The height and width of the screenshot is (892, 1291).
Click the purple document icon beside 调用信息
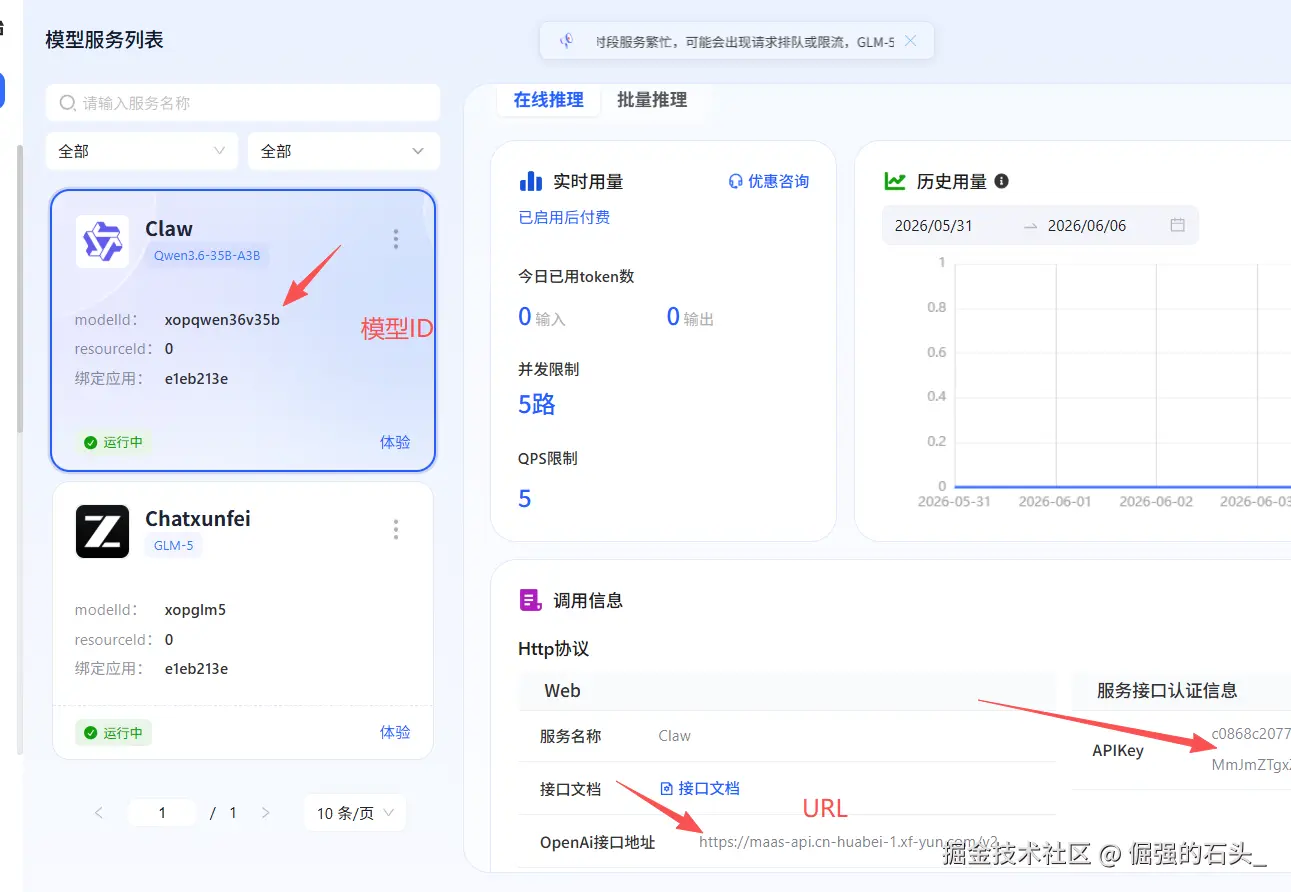click(530, 600)
